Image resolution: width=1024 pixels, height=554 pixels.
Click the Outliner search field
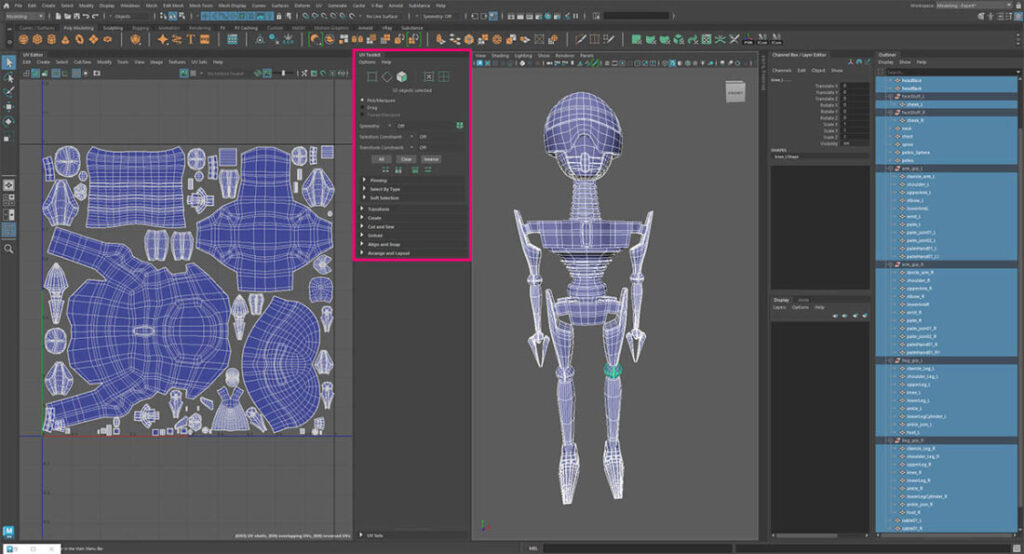click(951, 72)
